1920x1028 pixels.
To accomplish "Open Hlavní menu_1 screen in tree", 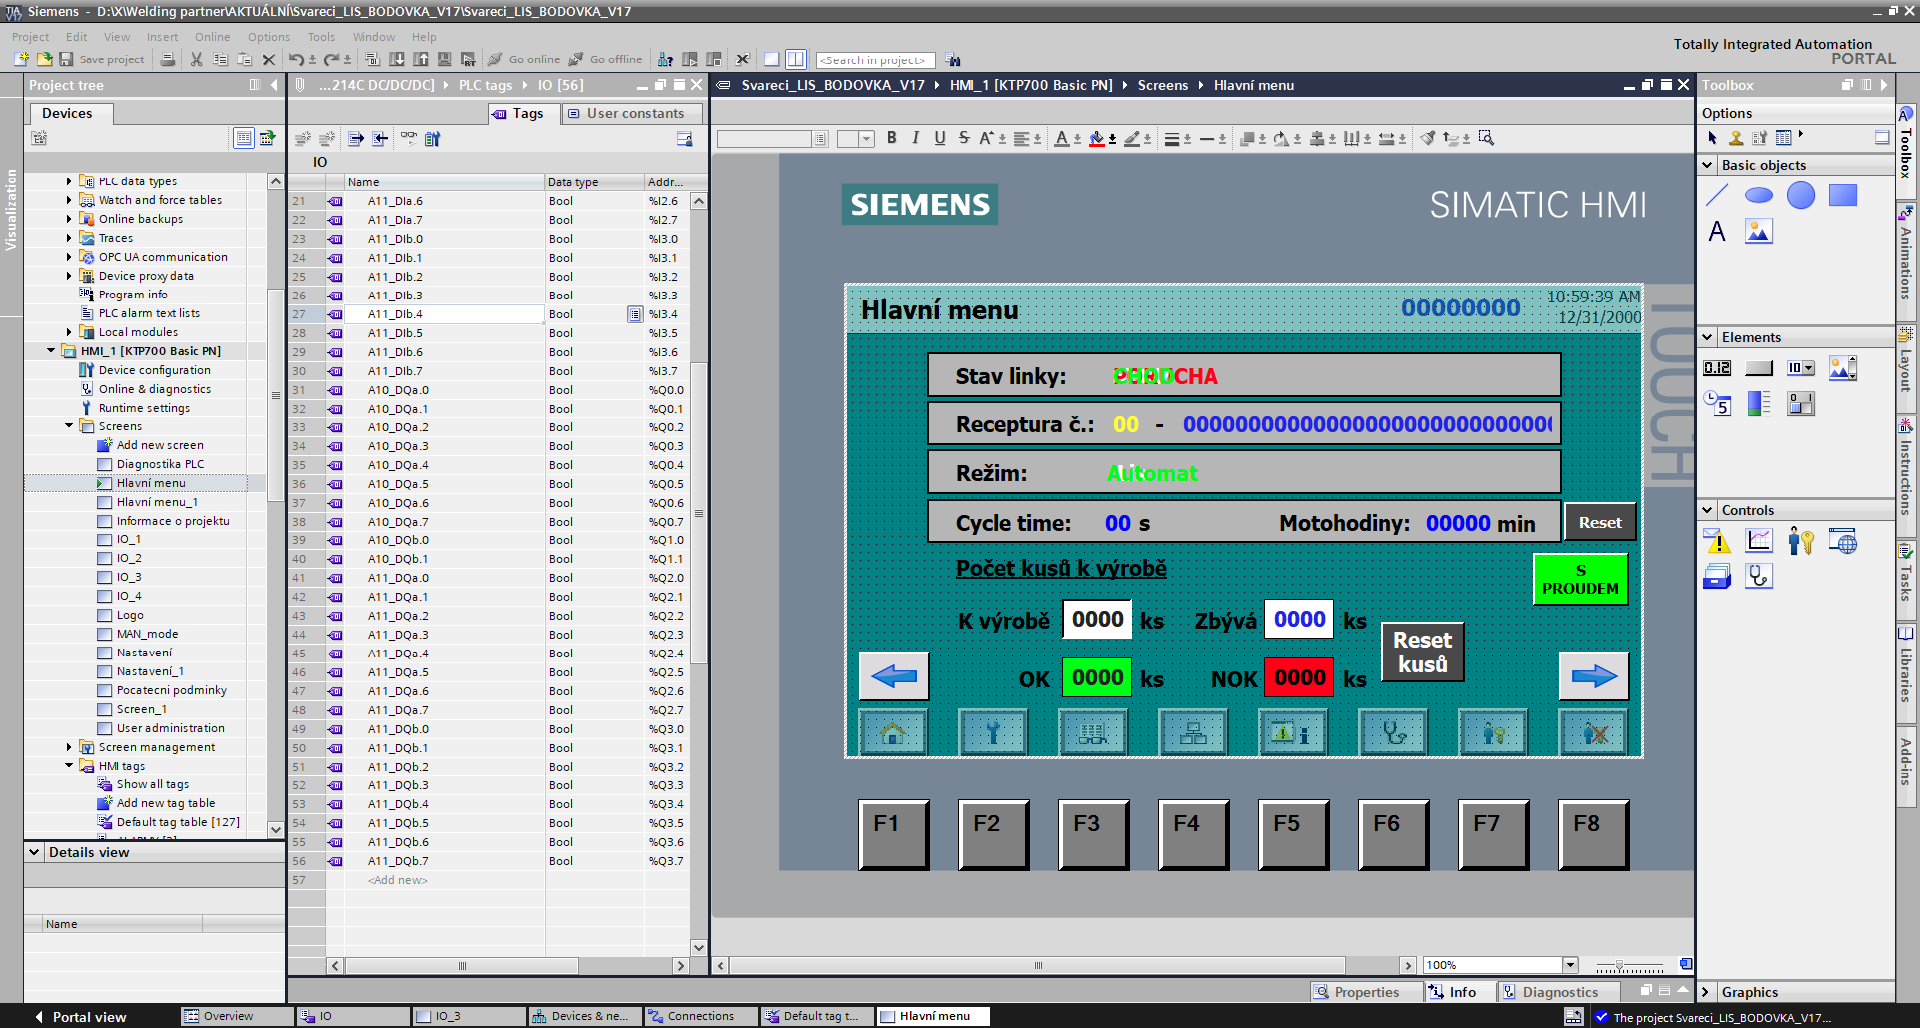I will [x=156, y=502].
